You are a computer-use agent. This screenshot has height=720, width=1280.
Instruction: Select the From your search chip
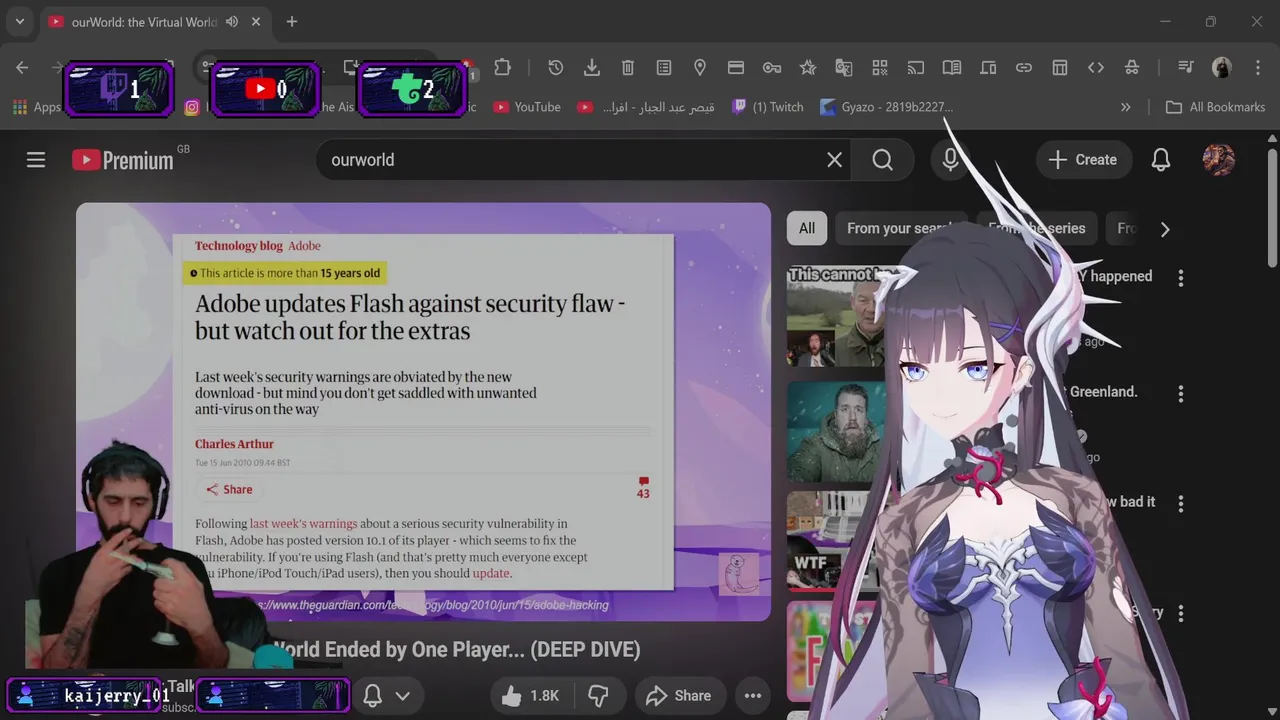click(901, 228)
